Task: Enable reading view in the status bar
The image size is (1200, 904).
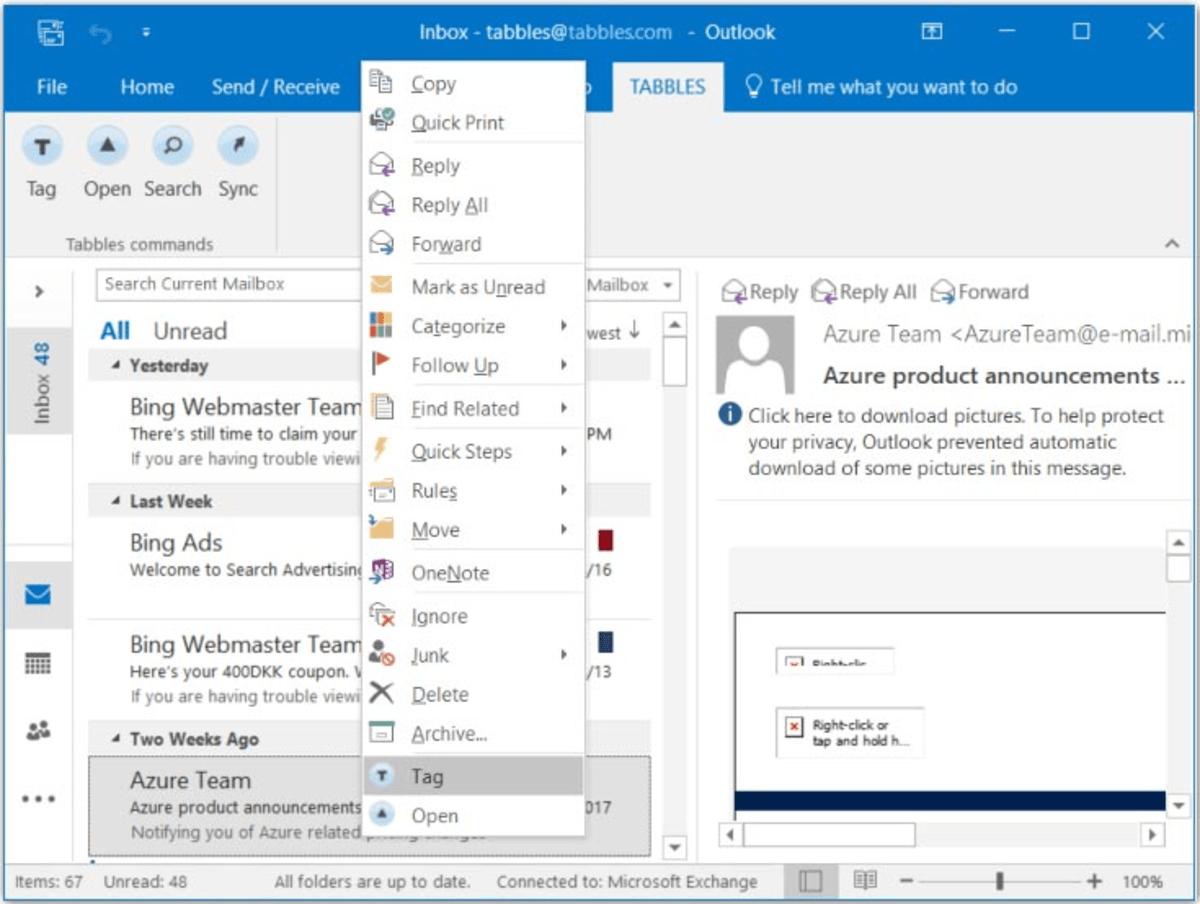Action: 864,882
